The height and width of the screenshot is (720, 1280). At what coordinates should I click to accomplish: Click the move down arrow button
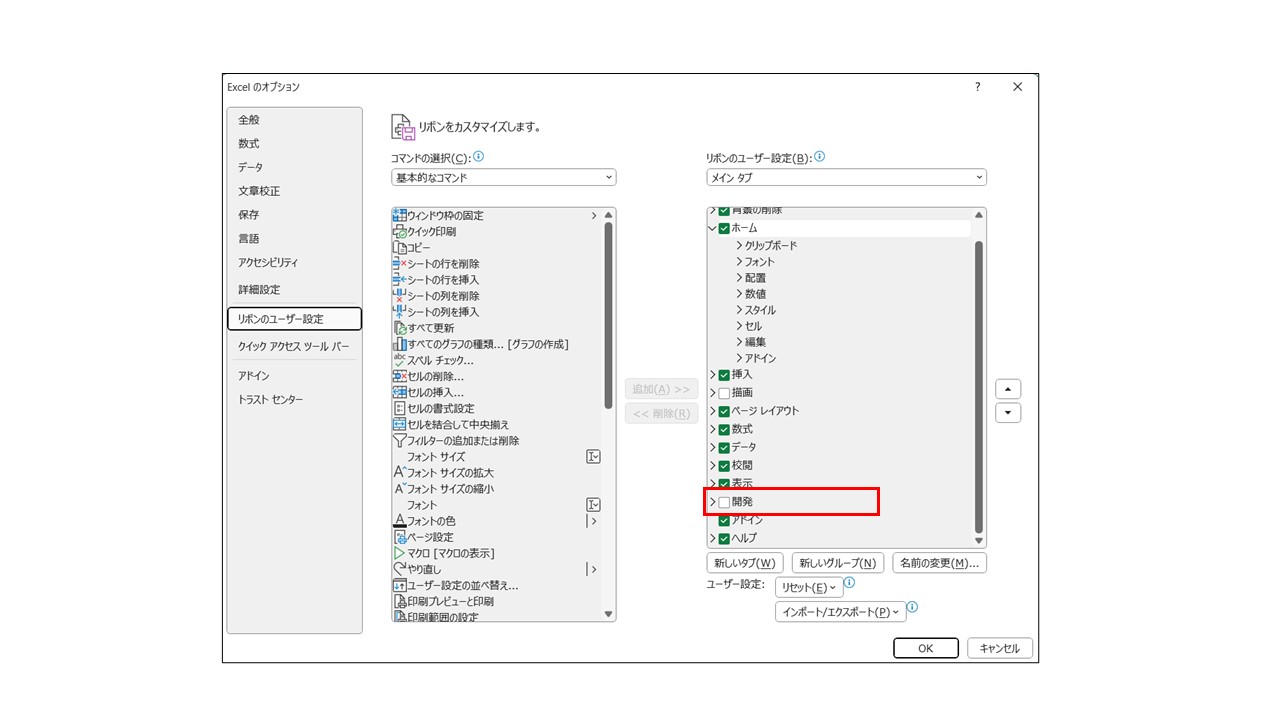(x=1008, y=412)
